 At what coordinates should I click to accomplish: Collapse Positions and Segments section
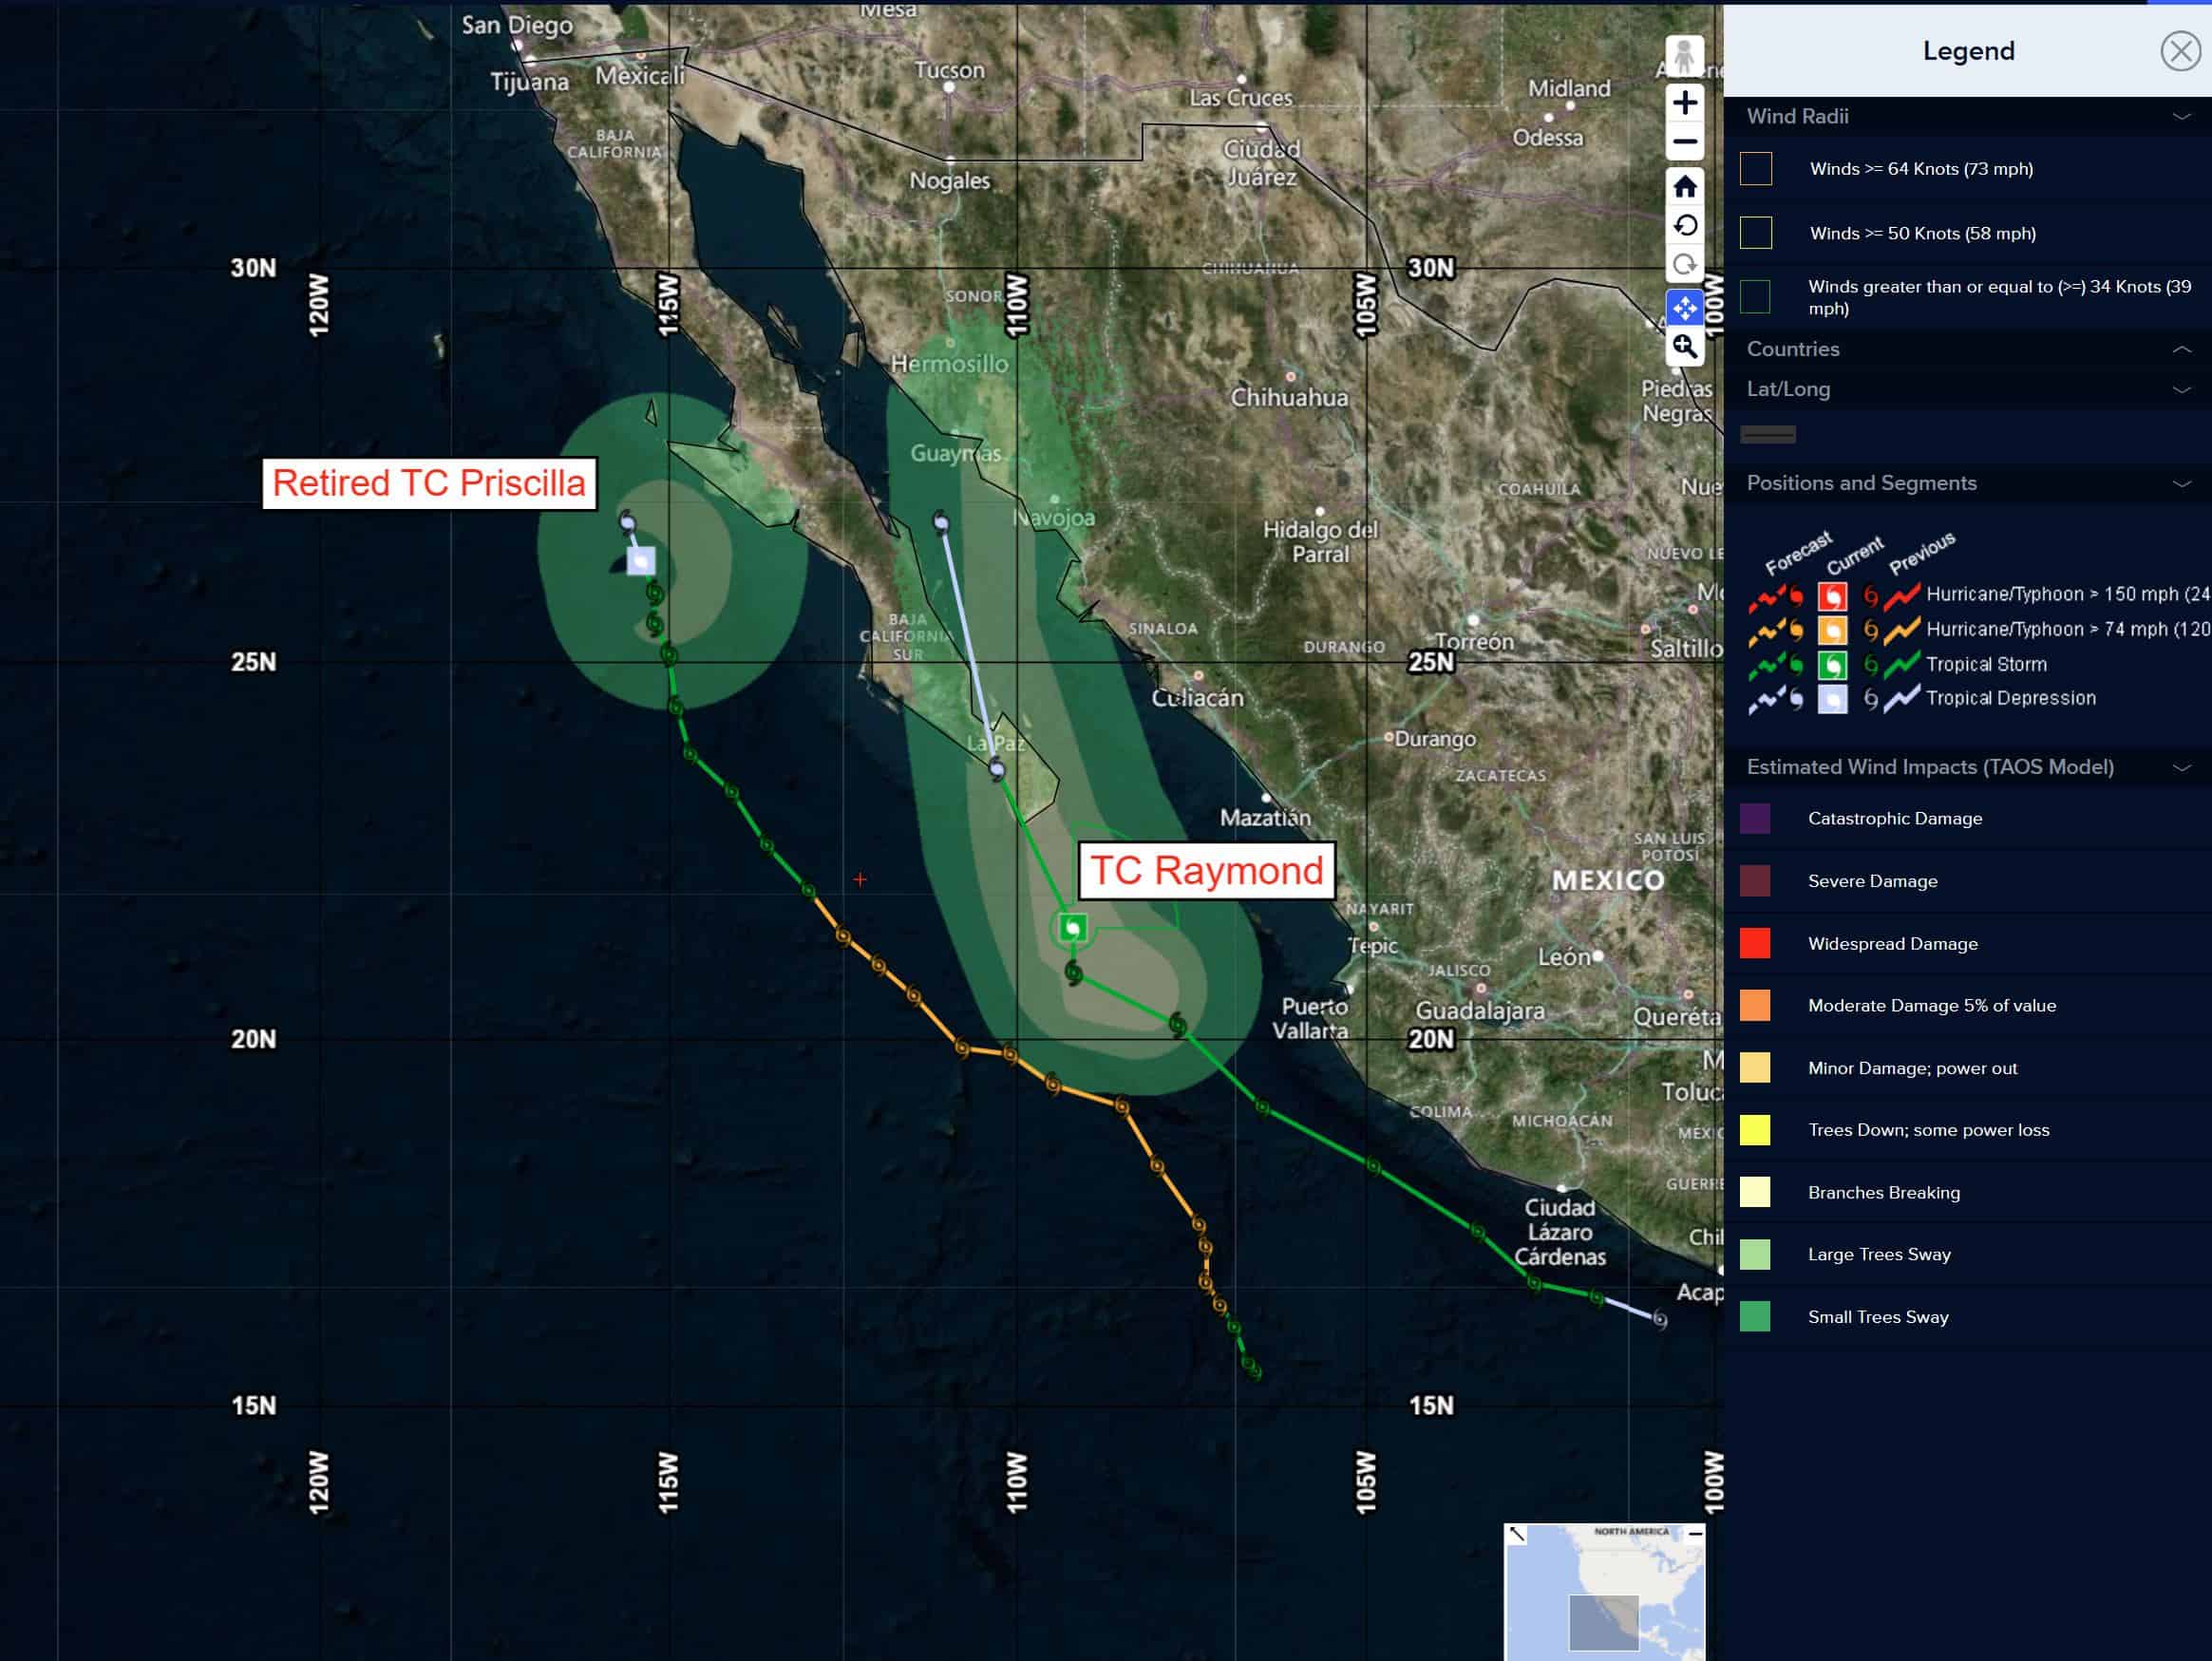tap(2181, 484)
